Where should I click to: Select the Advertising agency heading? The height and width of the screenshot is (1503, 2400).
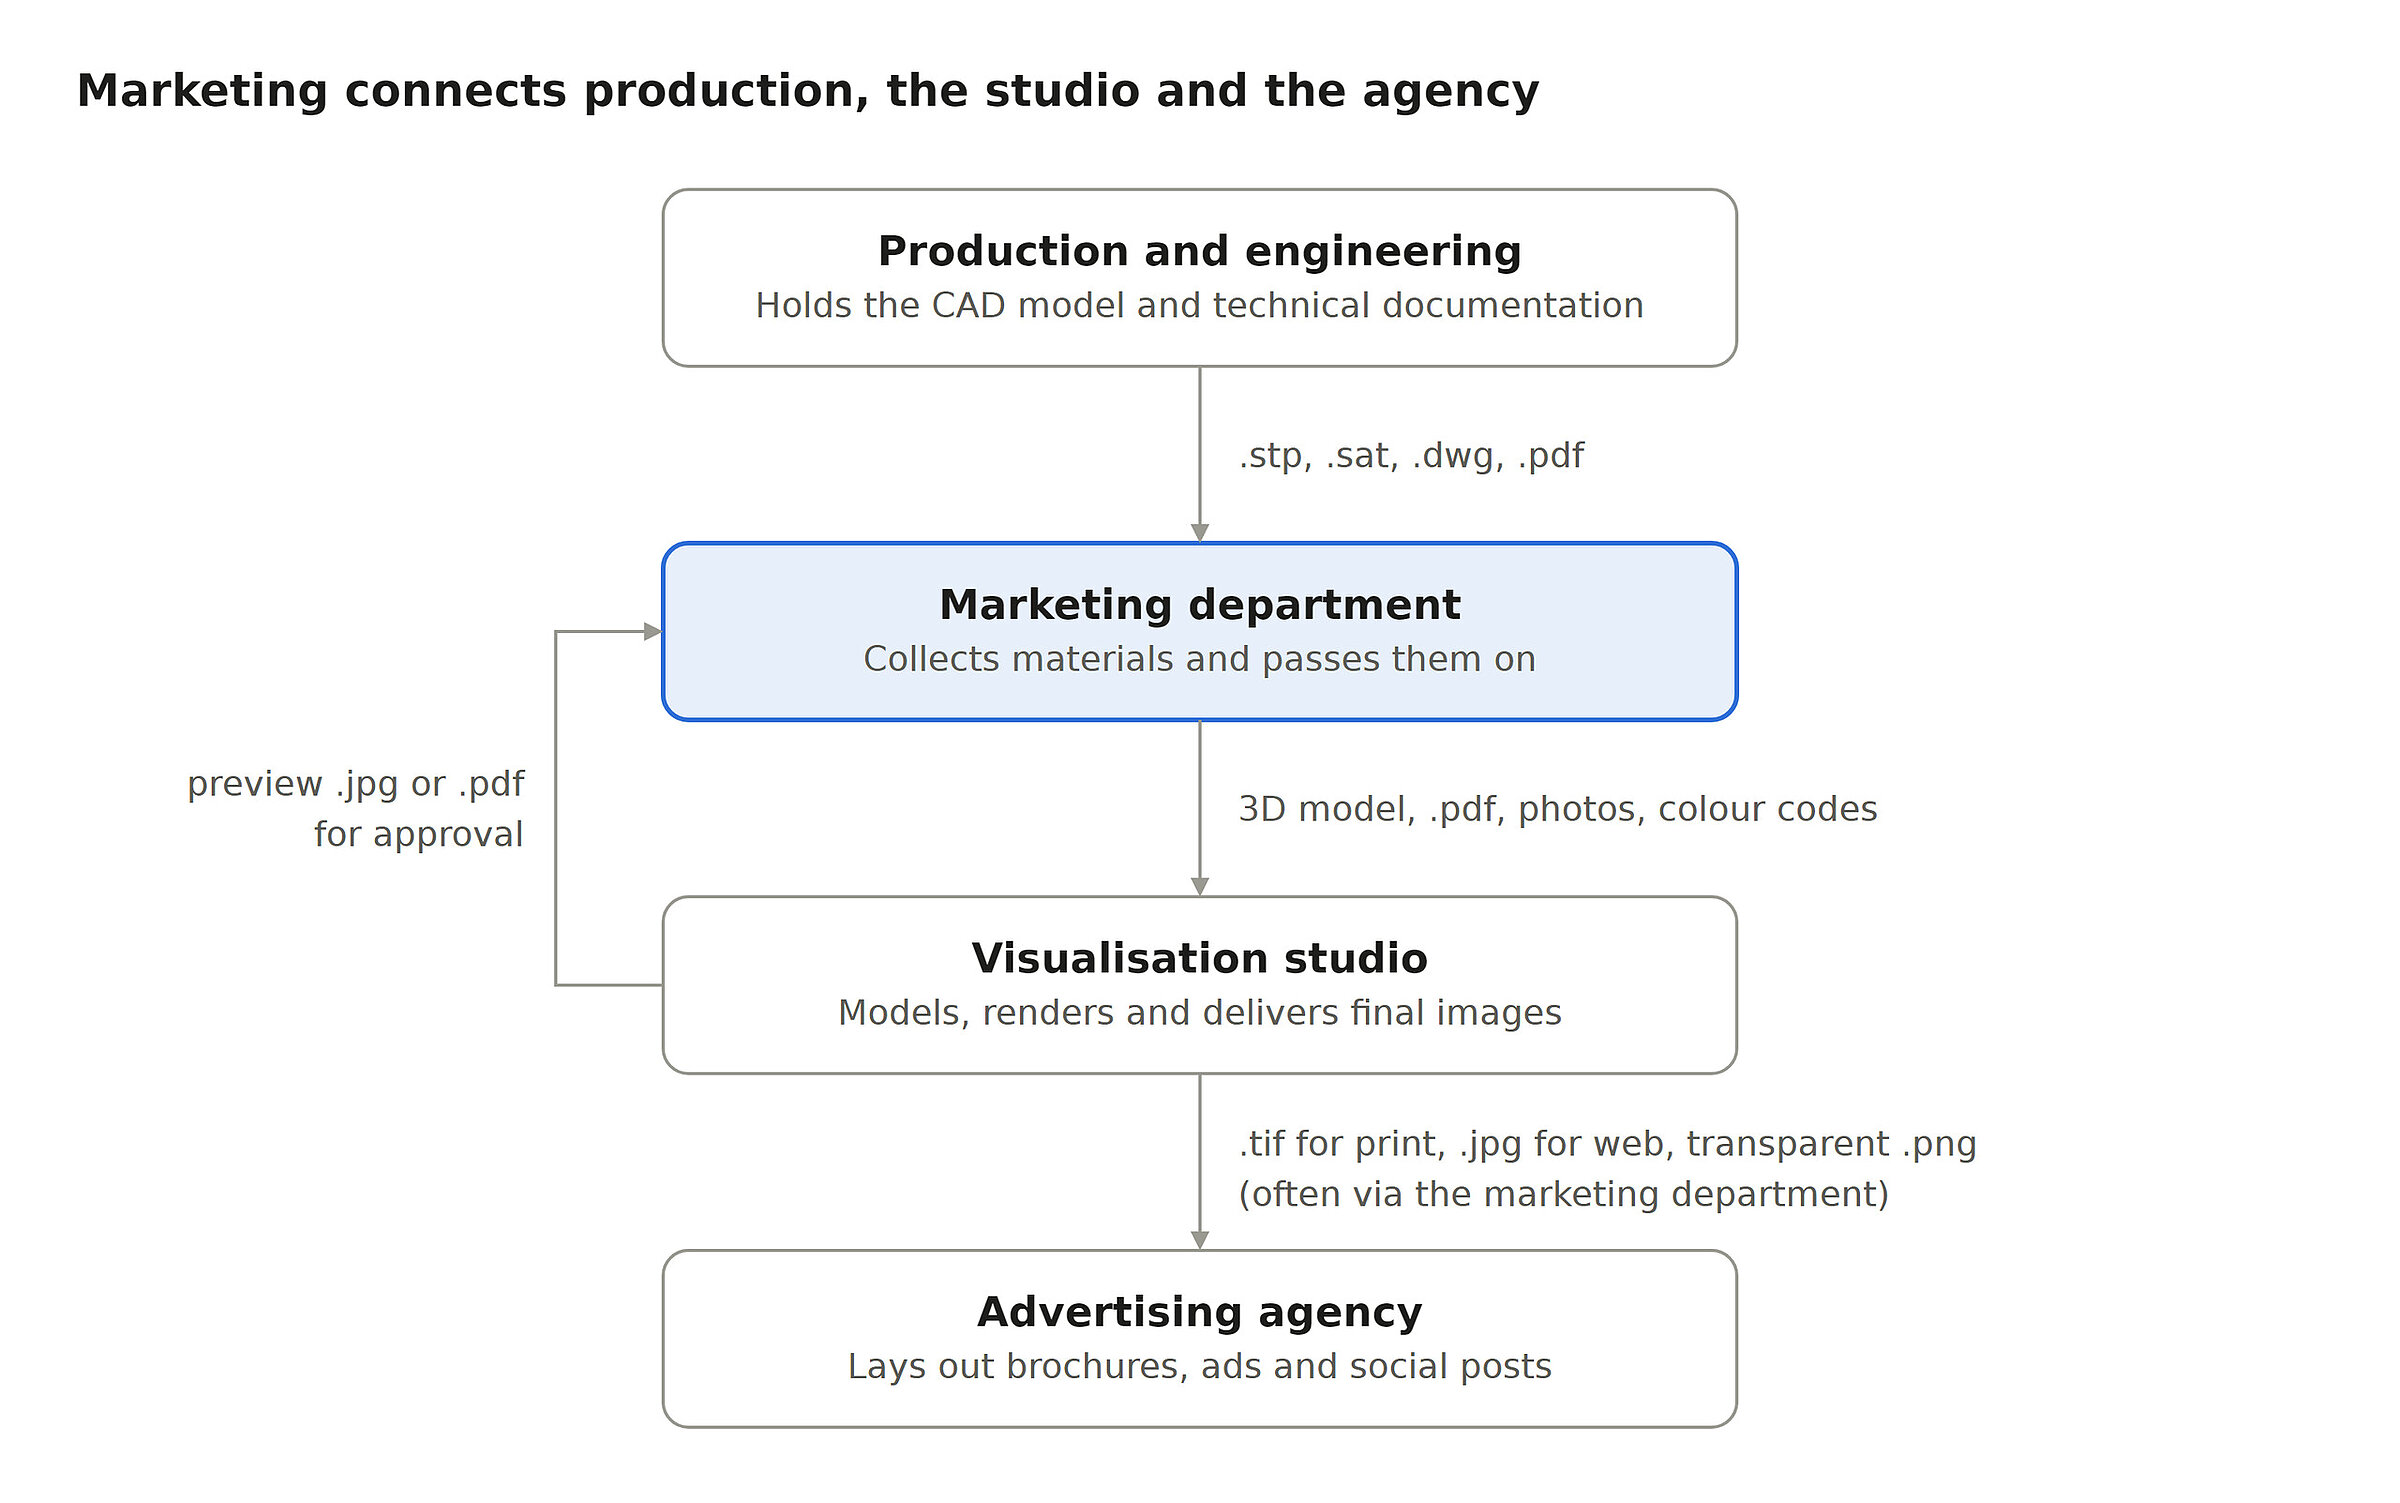1199,1312
